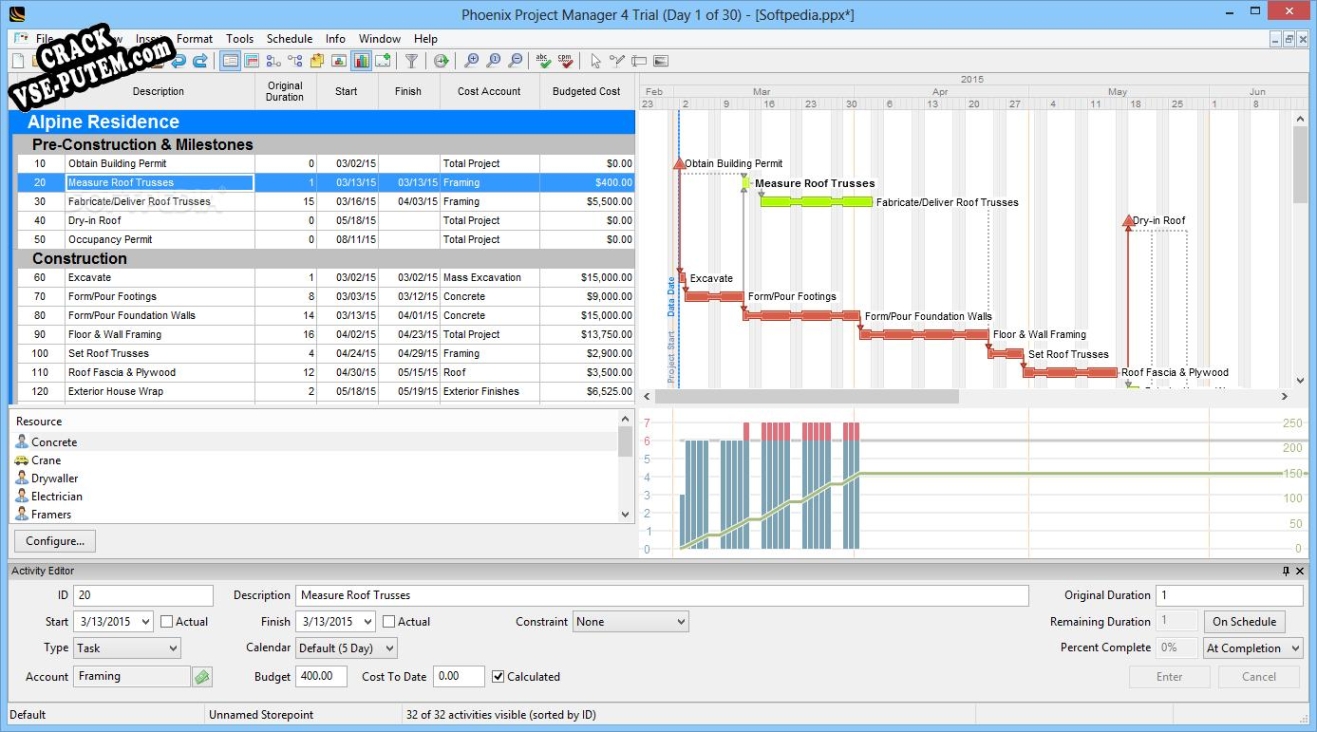Screen dimensions: 1317x732
Task: Toggle the activity table view icon
Action: (x=231, y=61)
